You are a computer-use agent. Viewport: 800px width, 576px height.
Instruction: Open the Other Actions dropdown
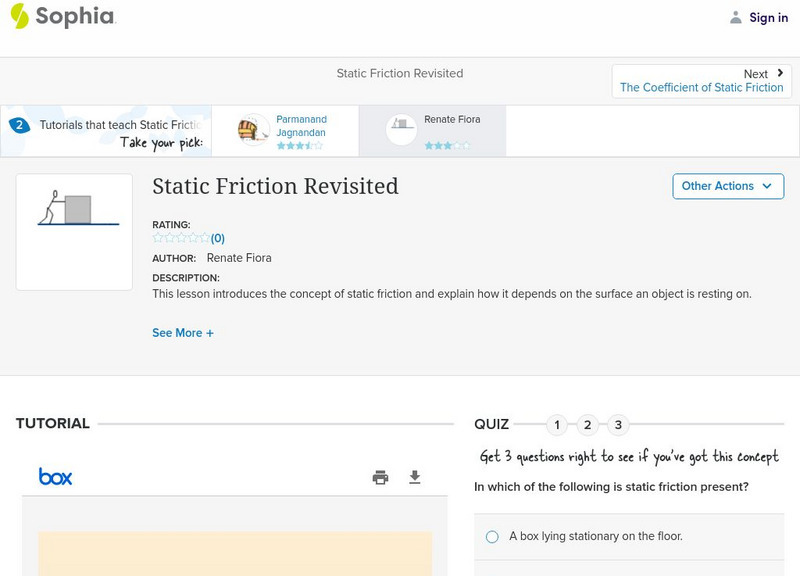click(728, 186)
